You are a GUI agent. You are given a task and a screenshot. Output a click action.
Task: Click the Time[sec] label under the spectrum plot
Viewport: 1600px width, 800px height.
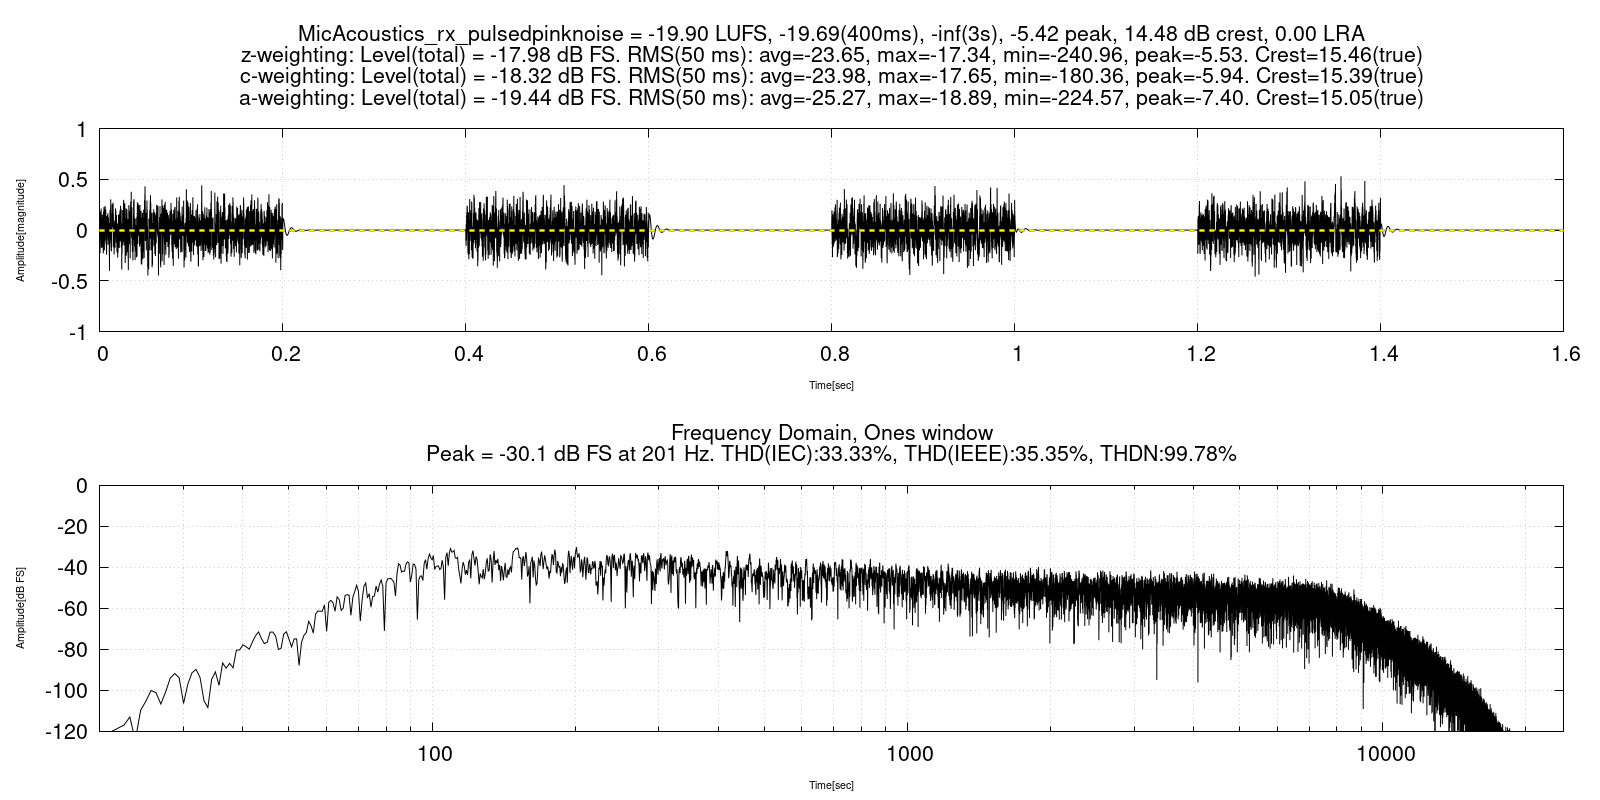tap(831, 785)
